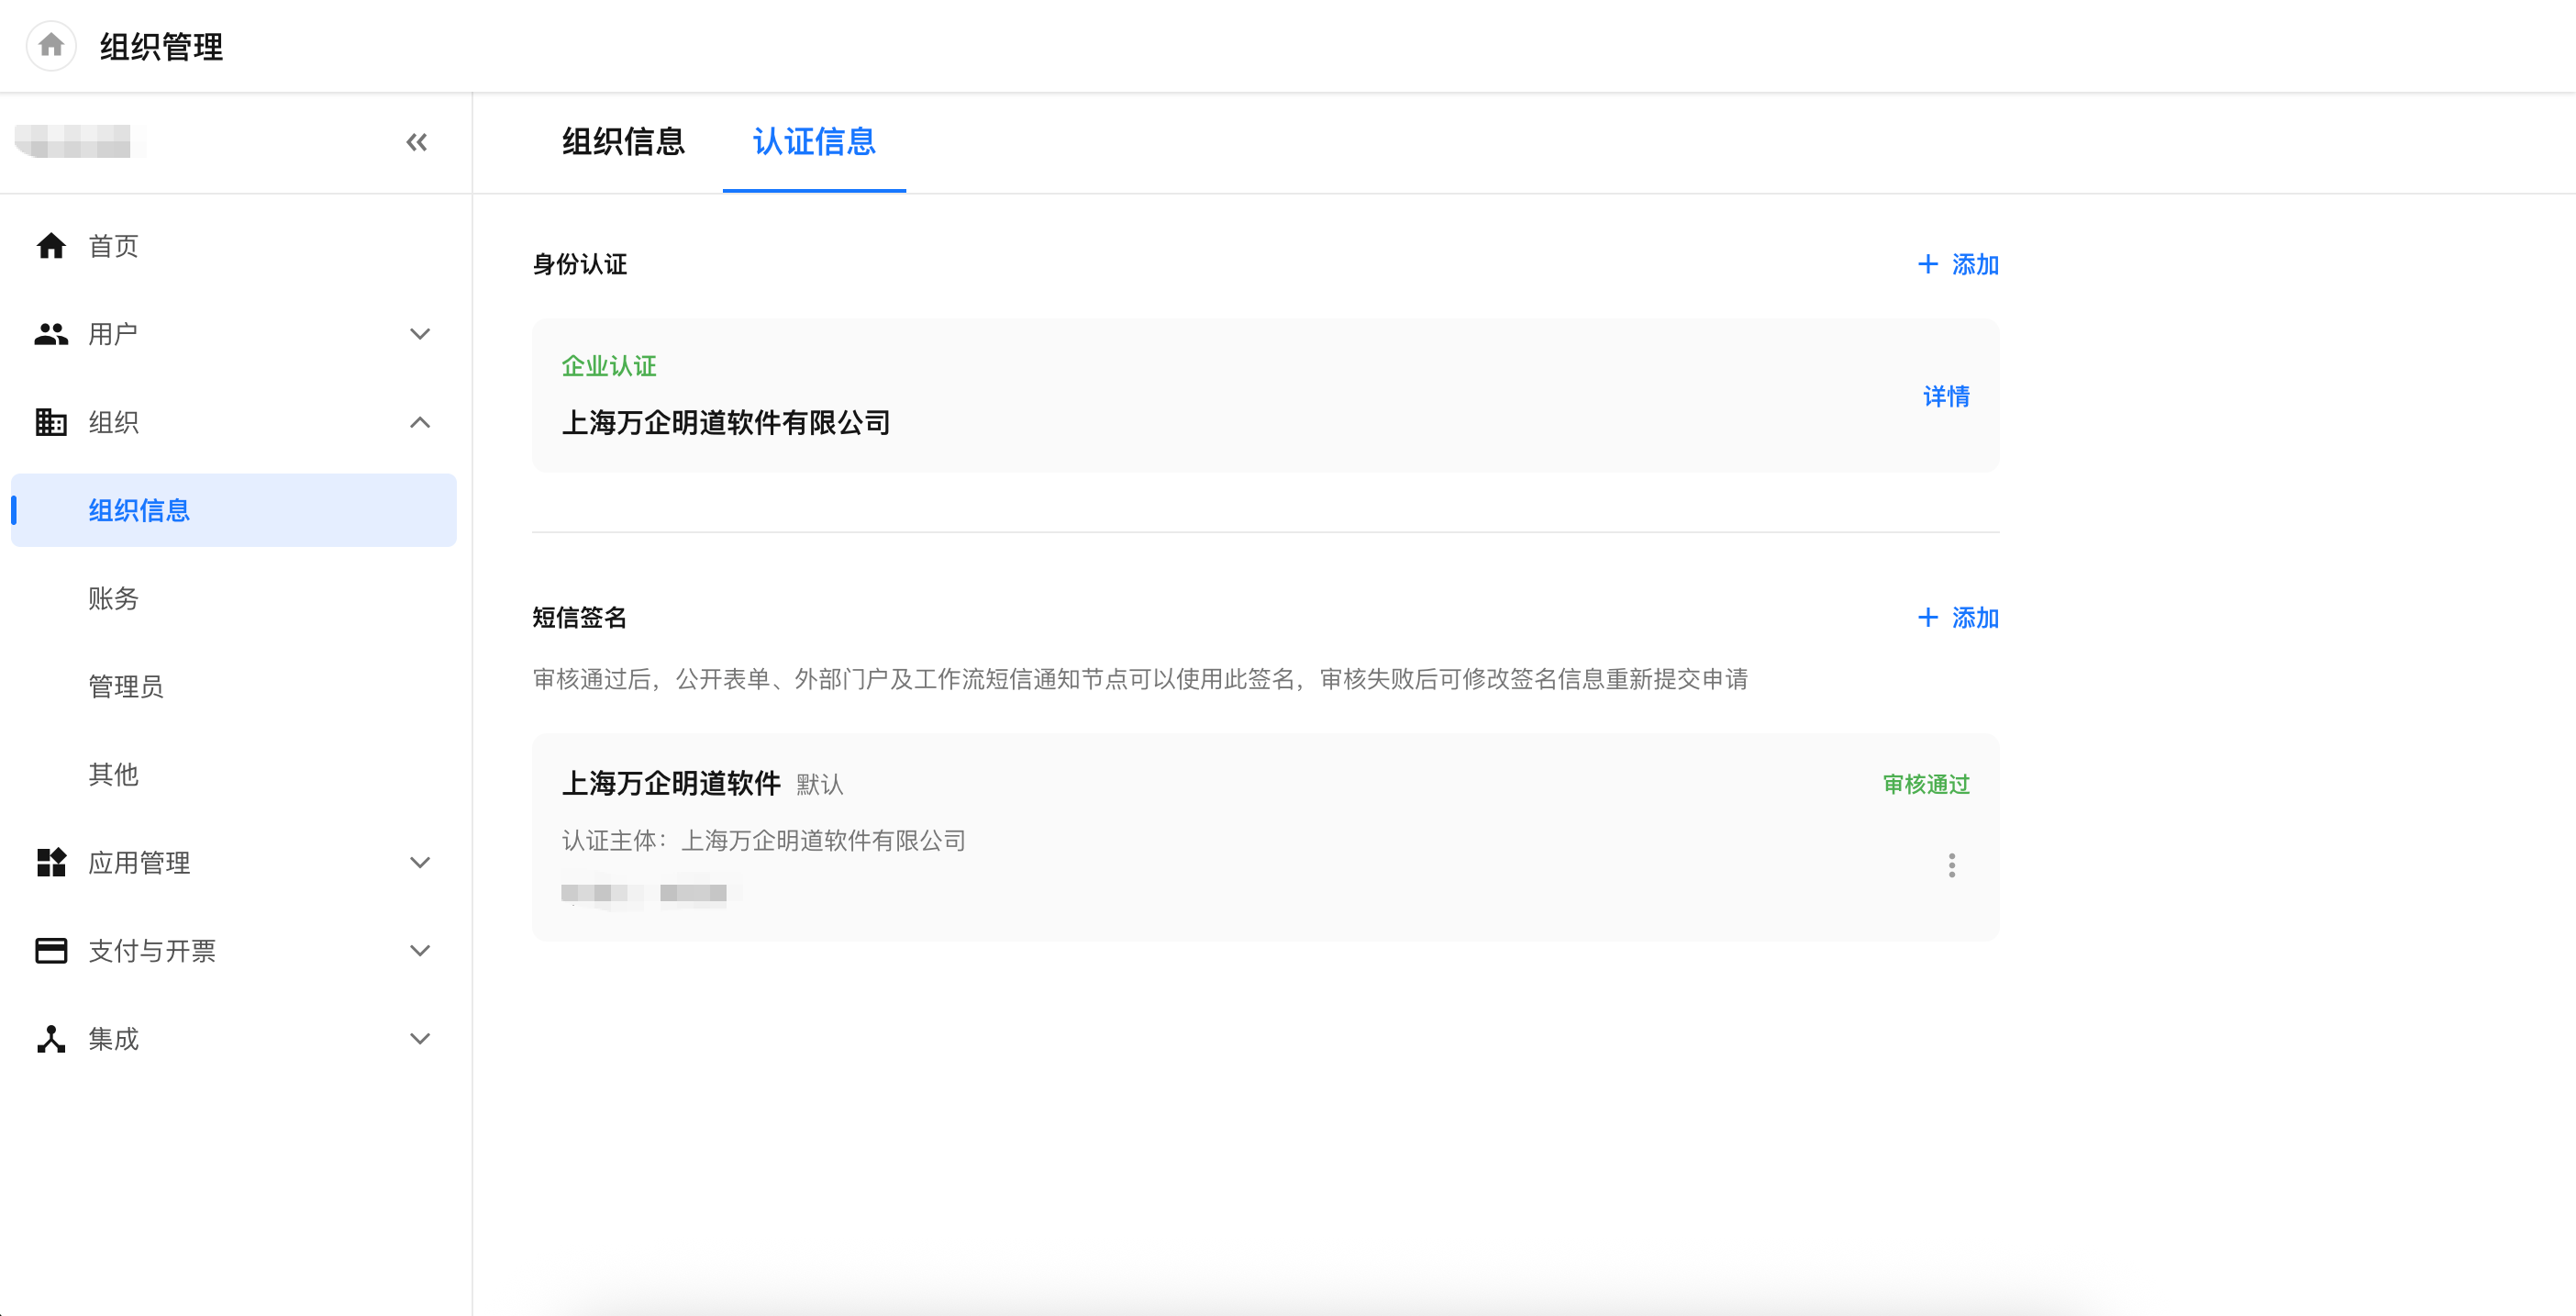Open 详情 link for 企业认证
Image resolution: width=2576 pixels, height=1316 pixels.
point(1946,396)
